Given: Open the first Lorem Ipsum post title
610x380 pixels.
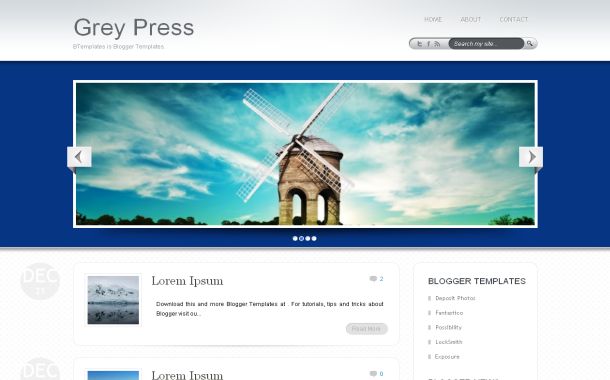Looking at the screenshot, I should coord(187,280).
